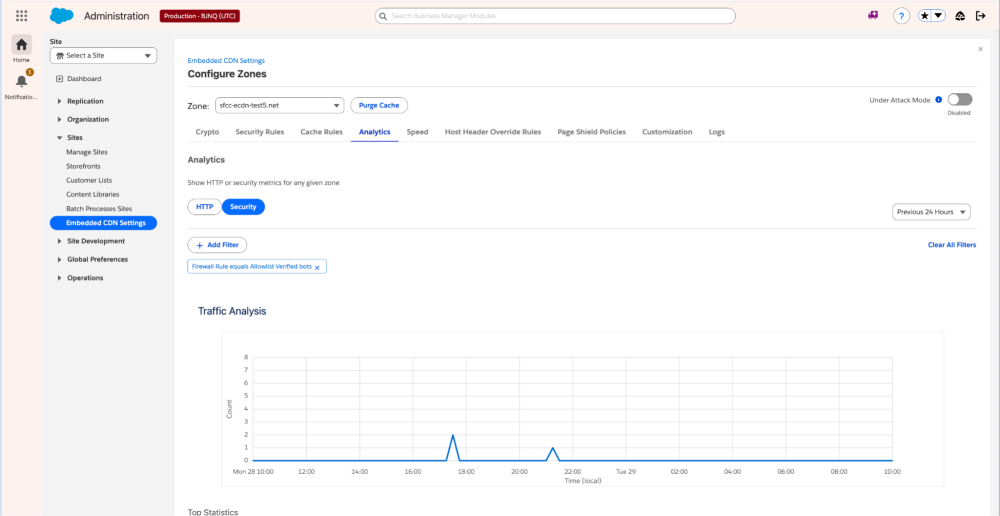Click the purple truck icon in header
Viewport: 1000px width, 516px height.
873,16
